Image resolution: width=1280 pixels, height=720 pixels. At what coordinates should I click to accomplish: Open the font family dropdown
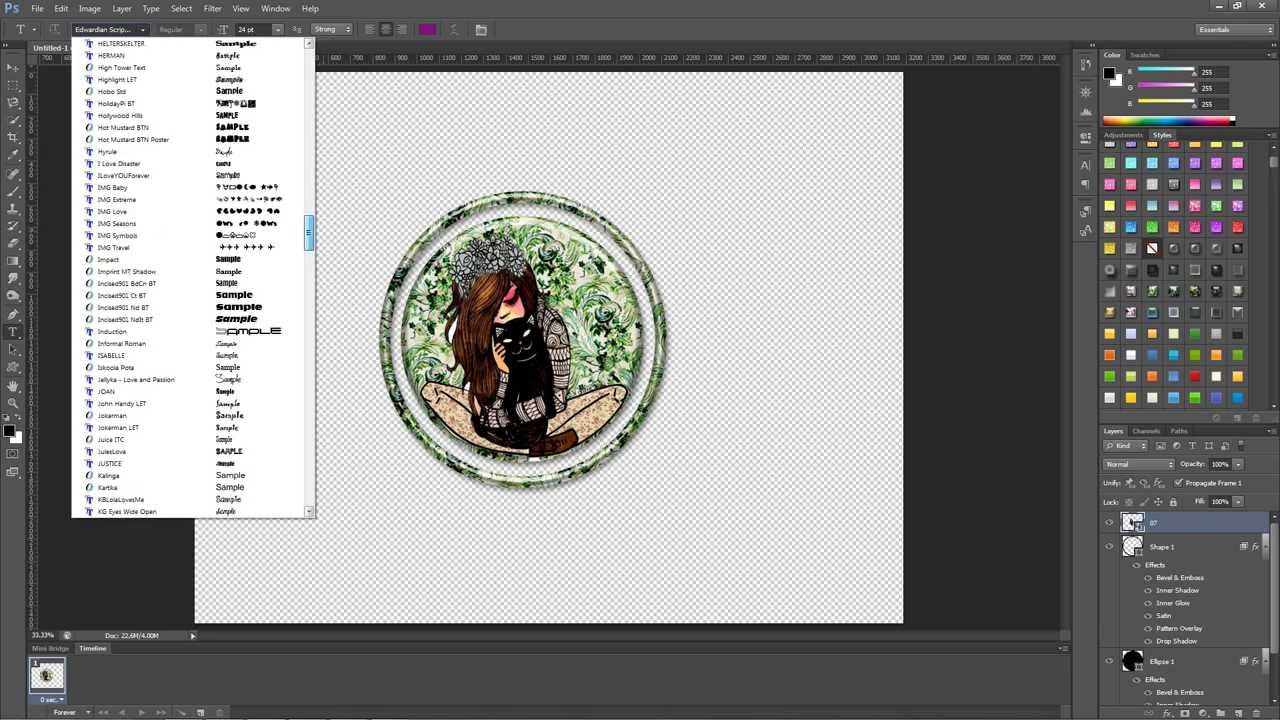pyautogui.click(x=144, y=30)
